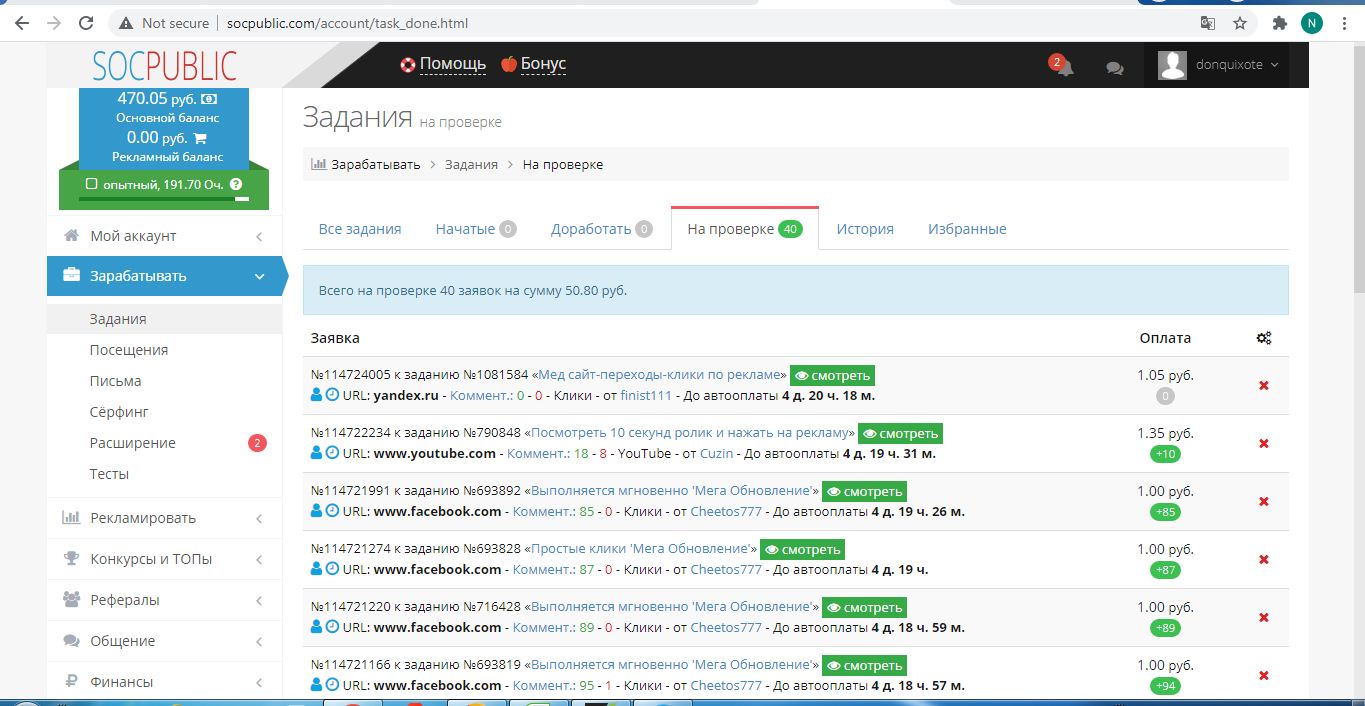Viewport: 1365px width, 706px height.
Task: Cancel request №114721220 with red cross
Action: (1264, 617)
